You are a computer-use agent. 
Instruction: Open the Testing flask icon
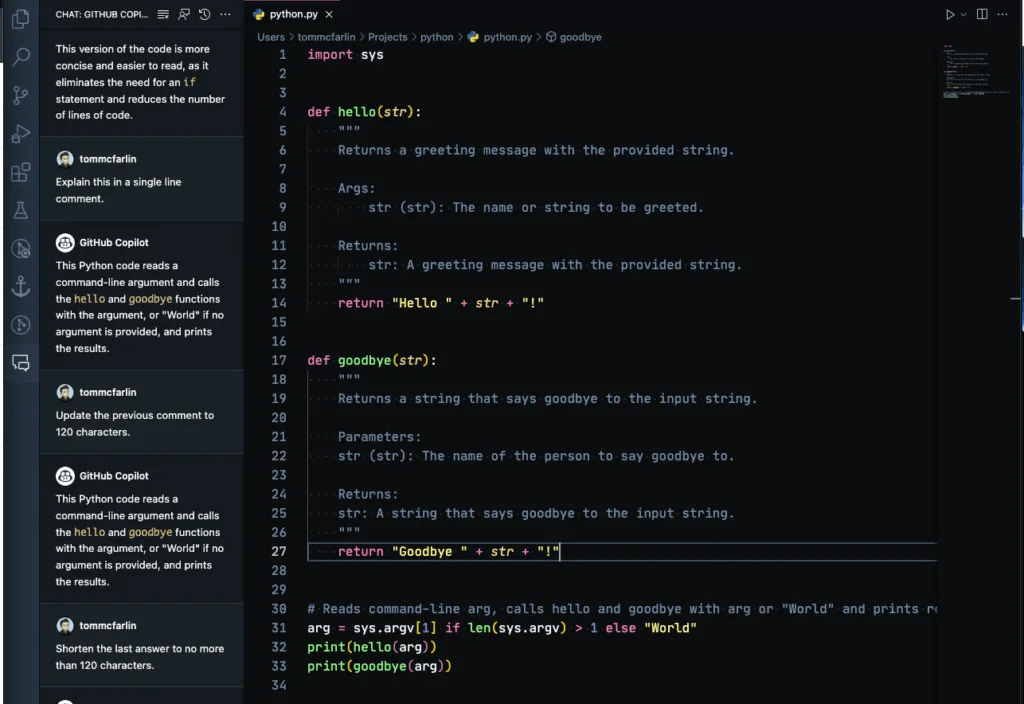pyautogui.click(x=20, y=210)
